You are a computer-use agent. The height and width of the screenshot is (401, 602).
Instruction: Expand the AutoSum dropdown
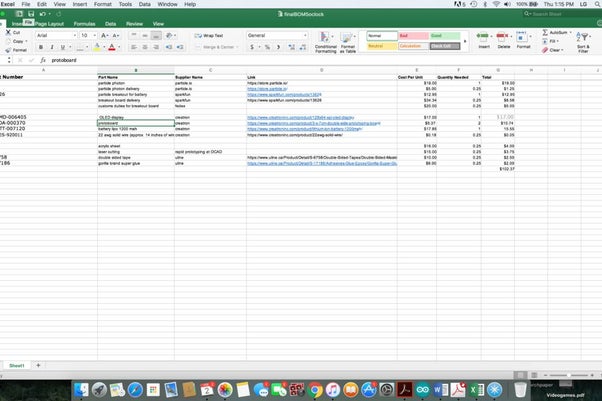[571, 33]
